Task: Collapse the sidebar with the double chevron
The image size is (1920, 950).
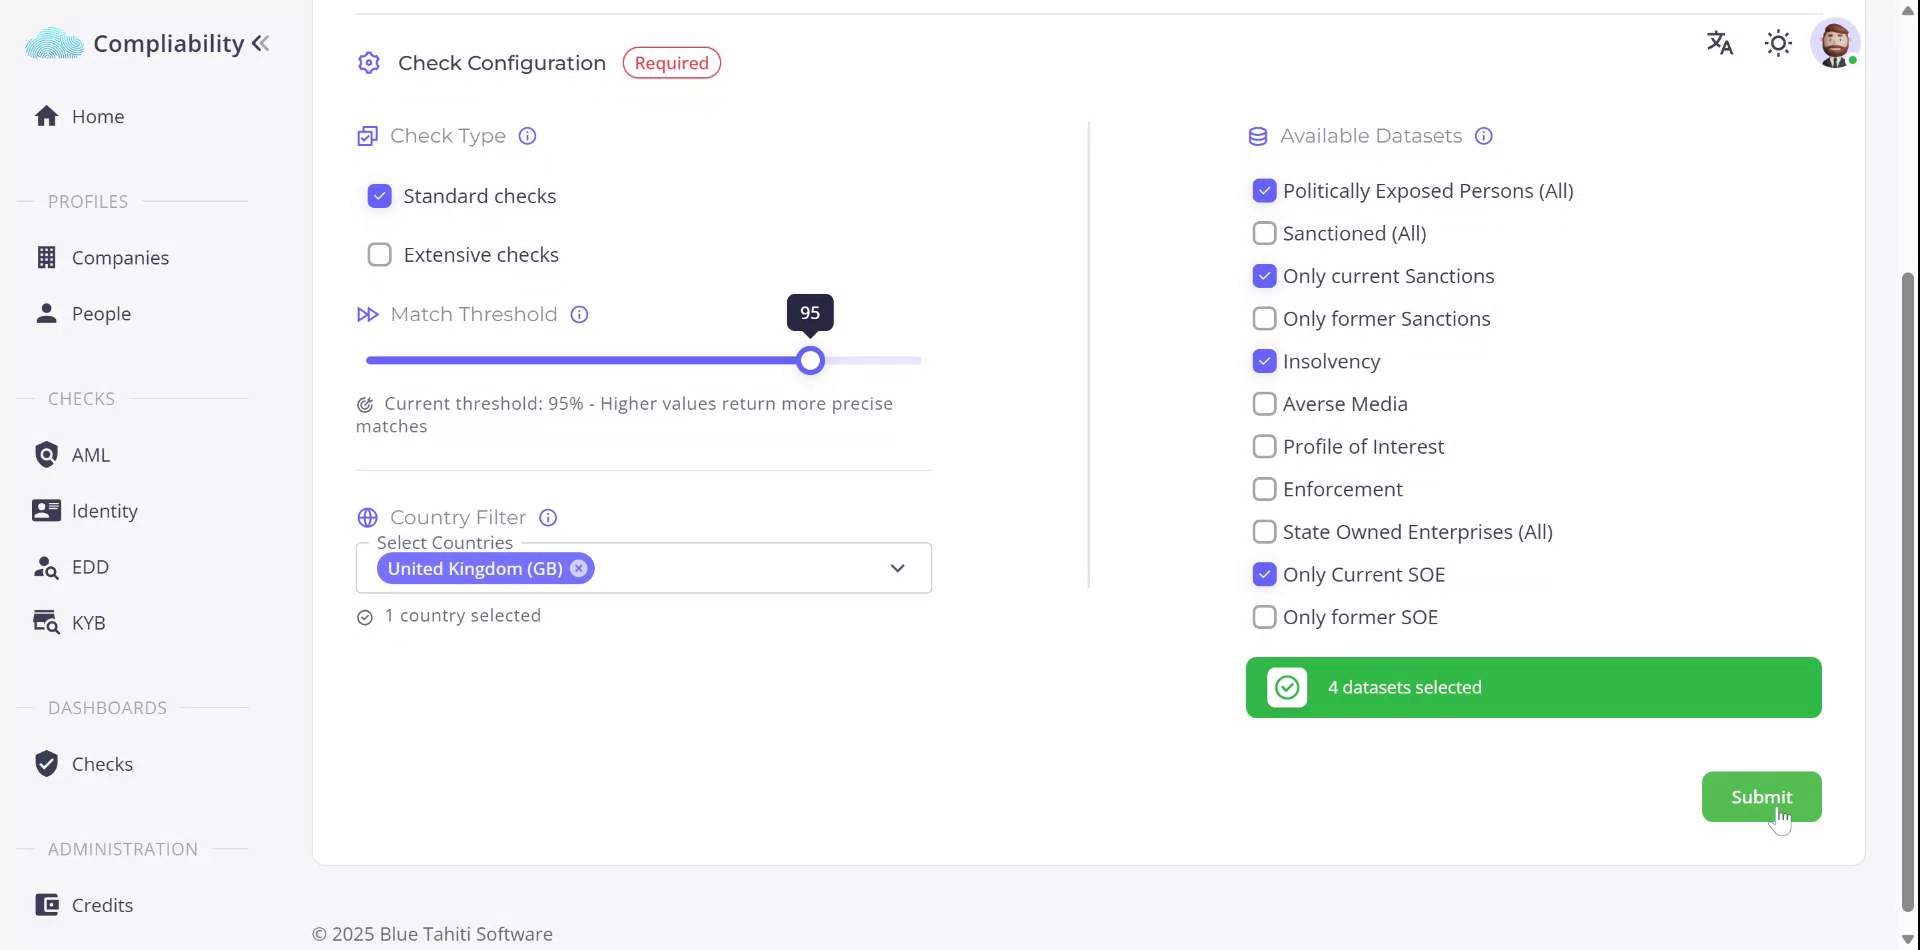Action: 261,43
